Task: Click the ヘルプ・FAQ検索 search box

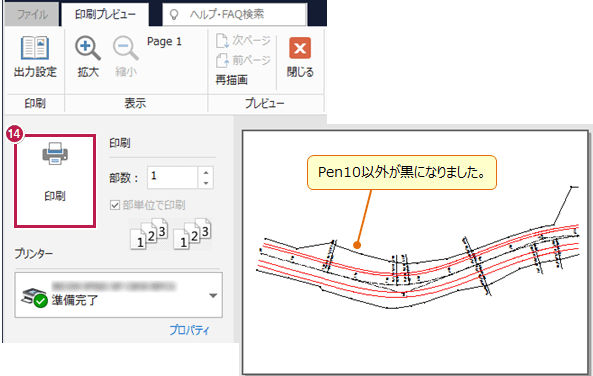Action: (234, 15)
